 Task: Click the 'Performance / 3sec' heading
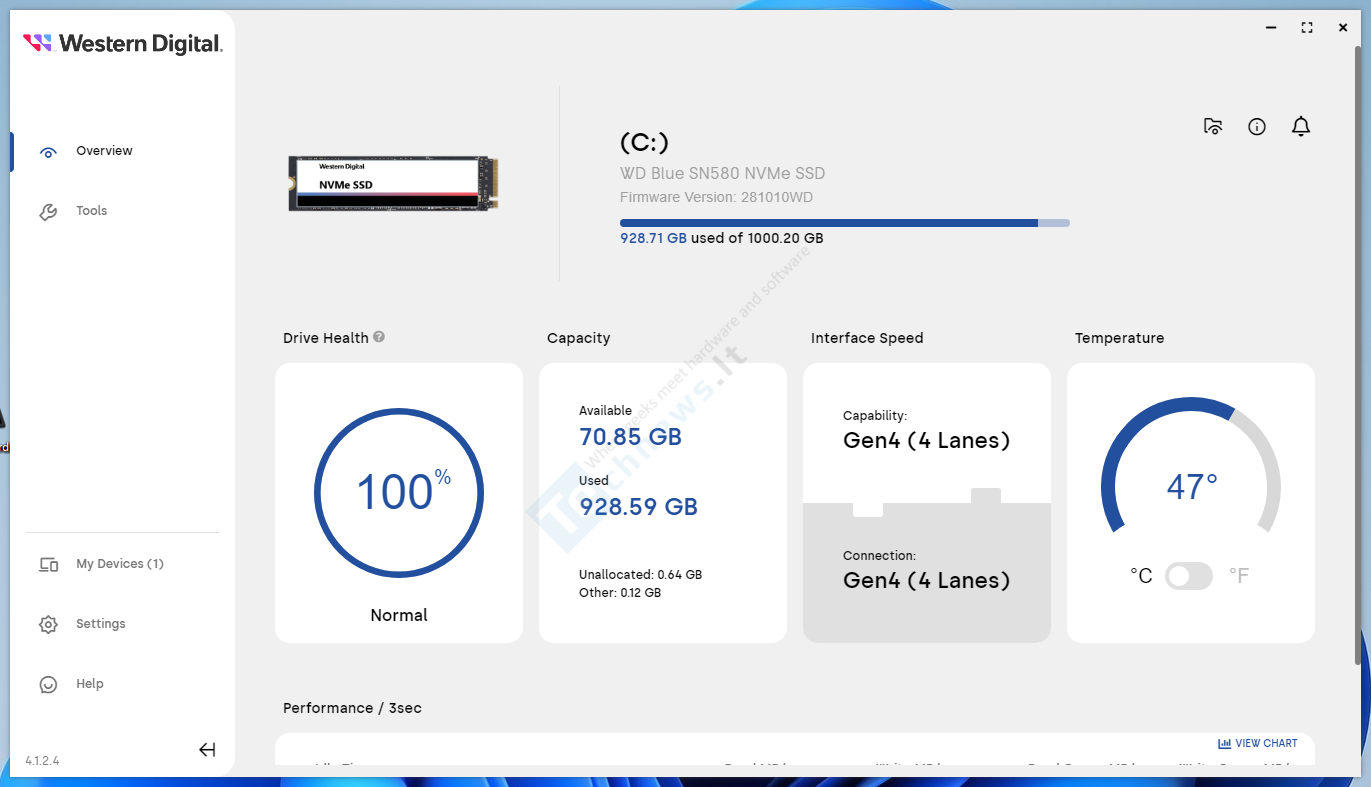(x=352, y=708)
